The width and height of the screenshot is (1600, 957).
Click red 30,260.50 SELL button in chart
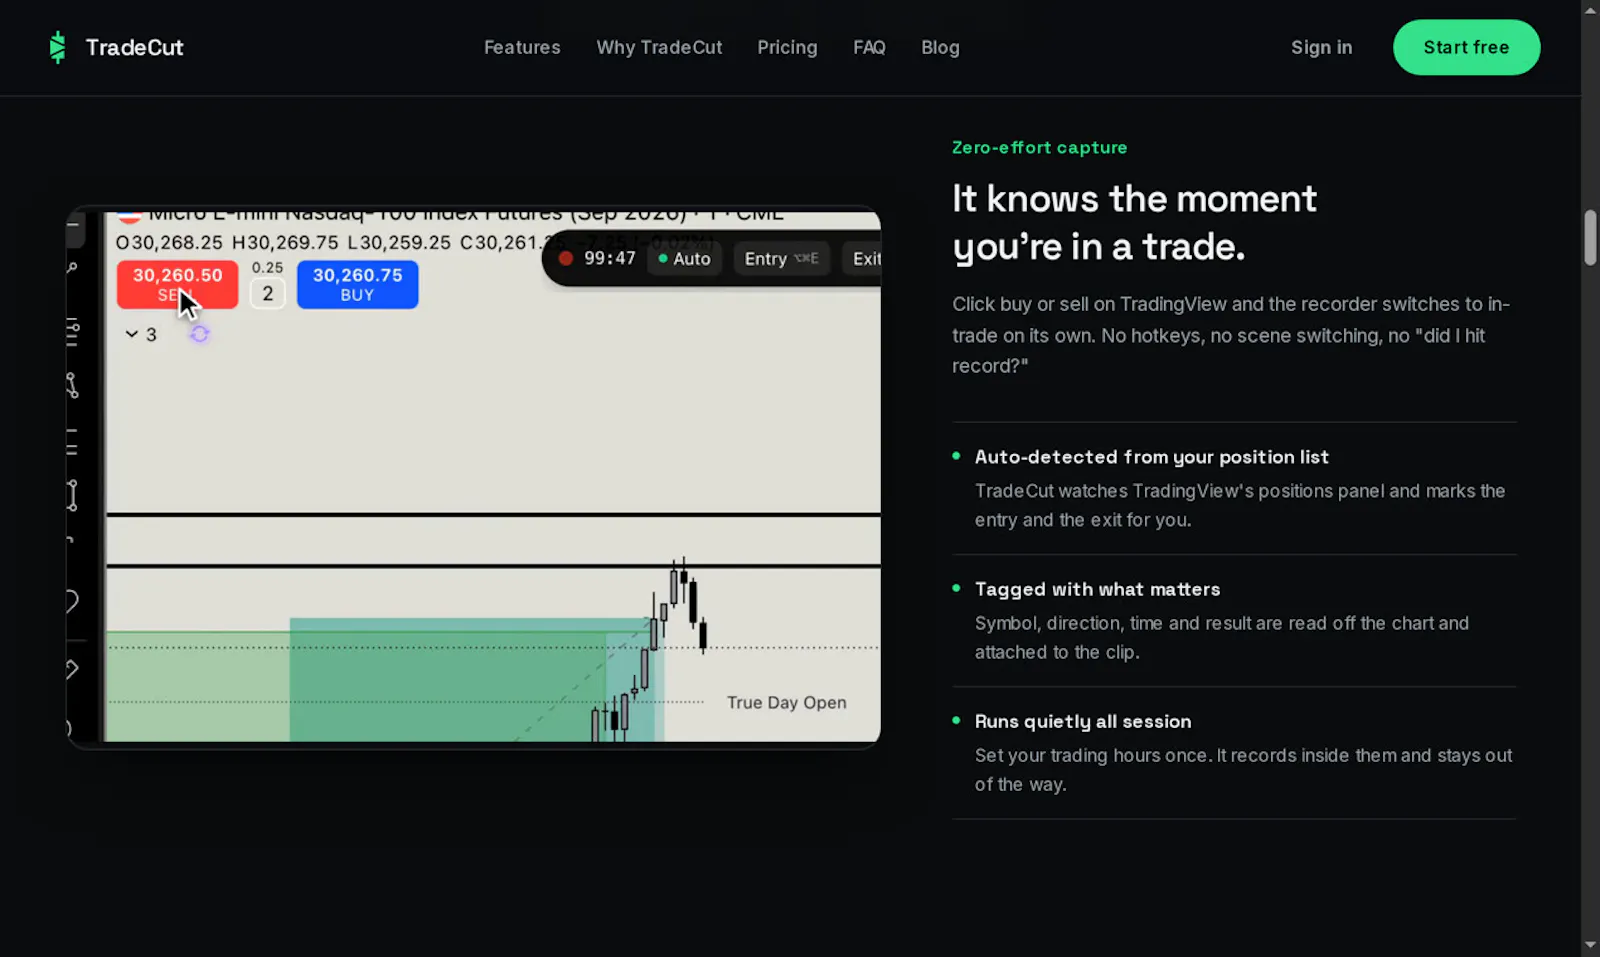point(177,284)
